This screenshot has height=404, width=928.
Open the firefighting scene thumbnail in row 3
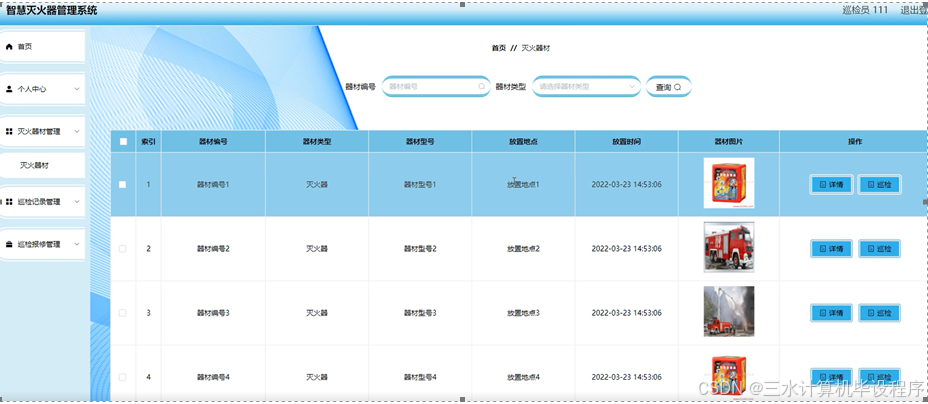[729, 311]
